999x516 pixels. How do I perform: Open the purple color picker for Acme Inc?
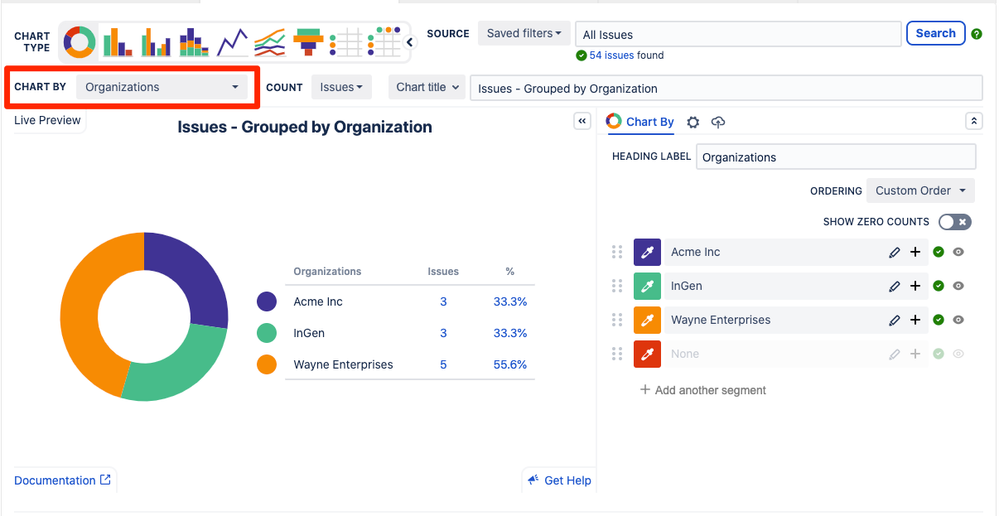(x=647, y=252)
